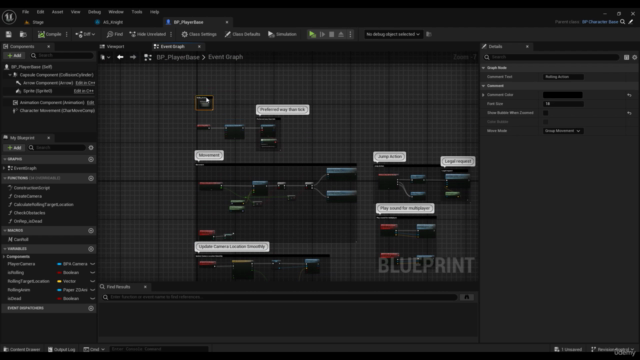Add a new variable with plus icon
This screenshot has width=640, height=360.
(91, 249)
